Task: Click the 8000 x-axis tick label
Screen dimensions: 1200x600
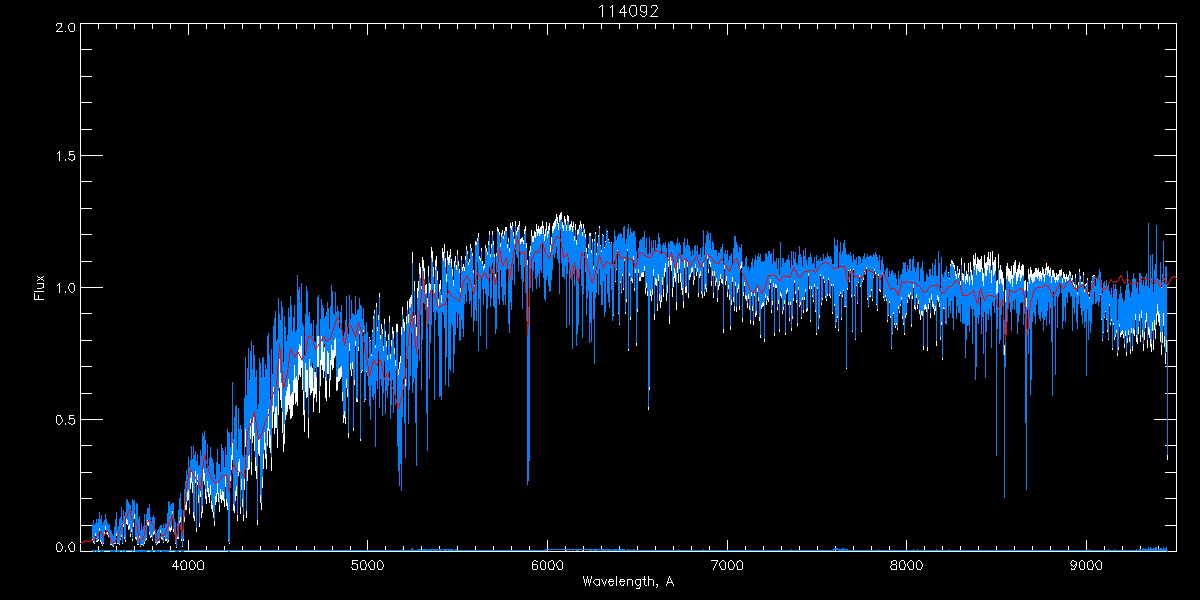Action: (907, 564)
